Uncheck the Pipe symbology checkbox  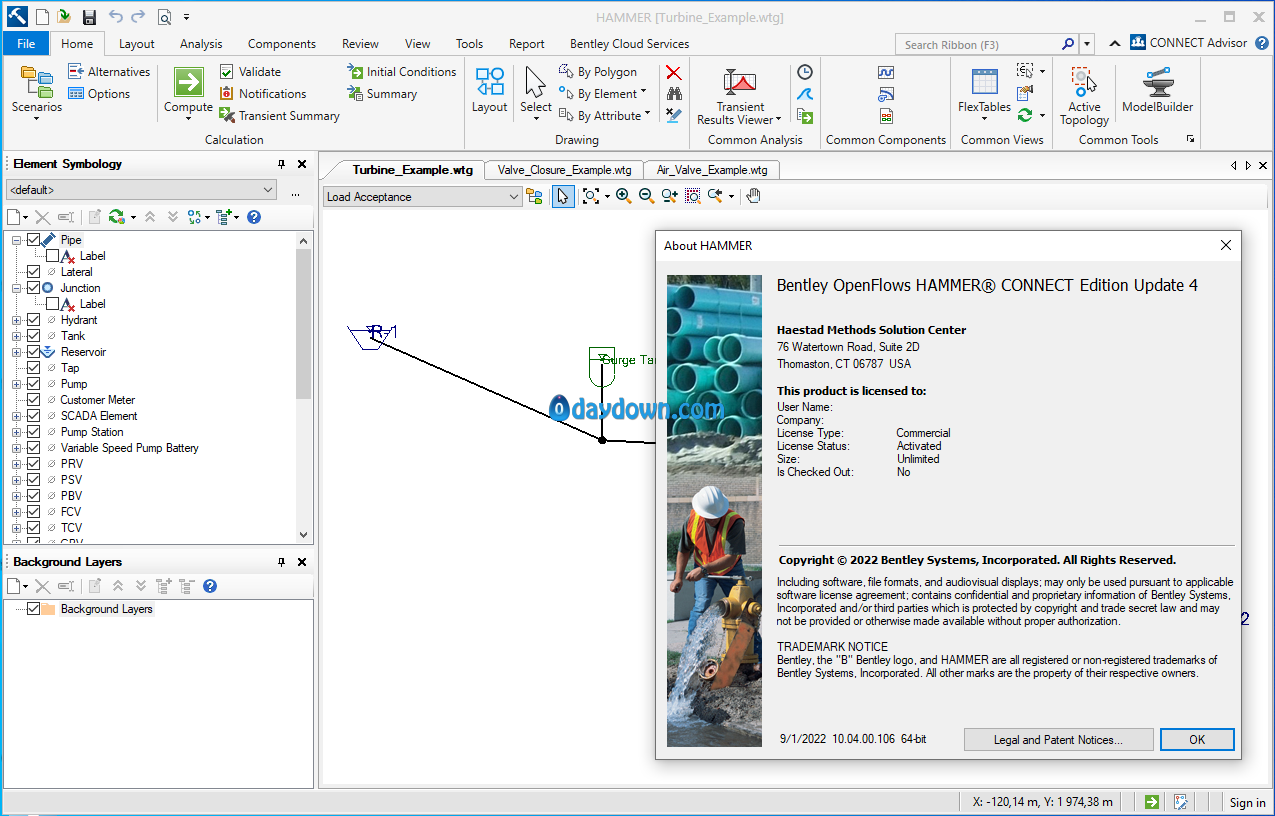34,240
